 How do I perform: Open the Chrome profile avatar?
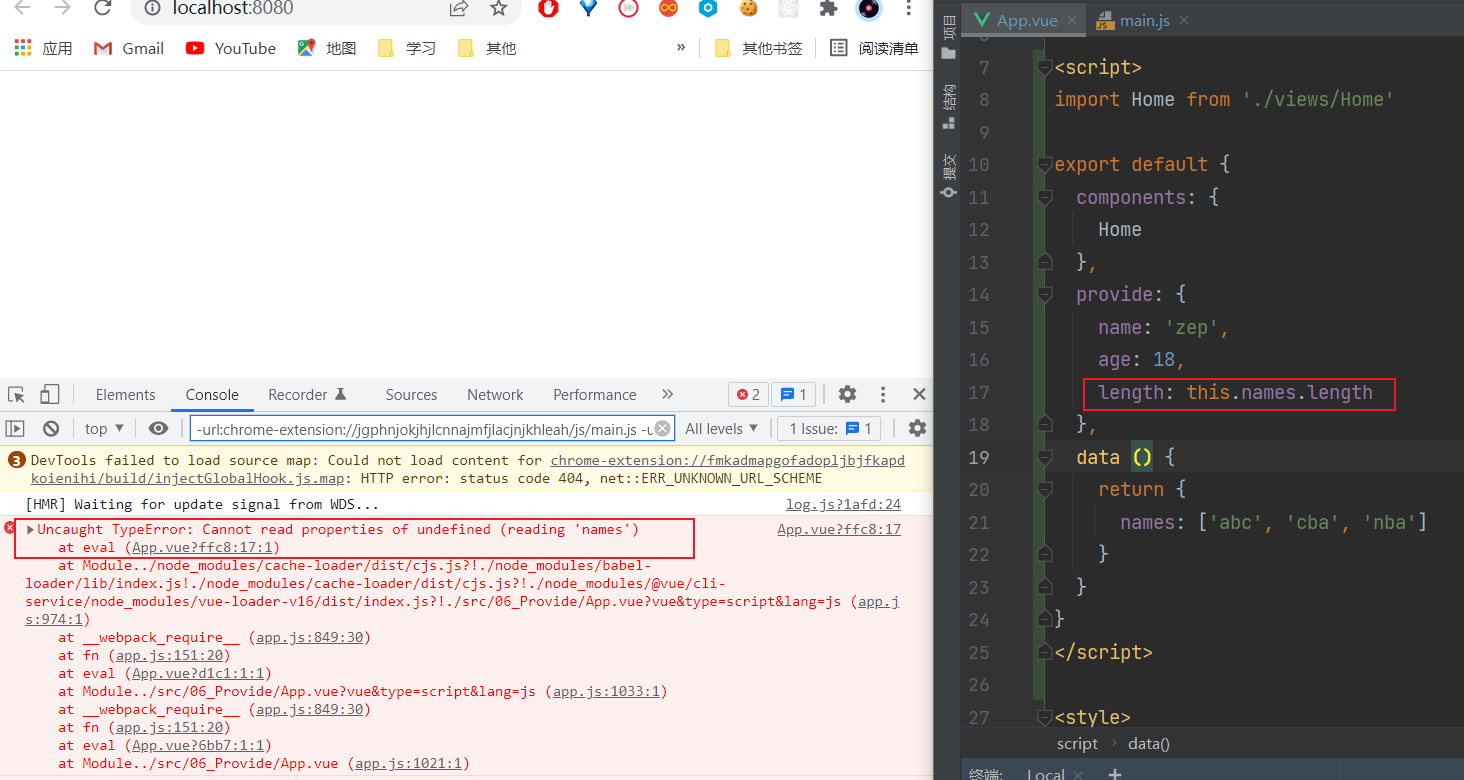[x=869, y=9]
